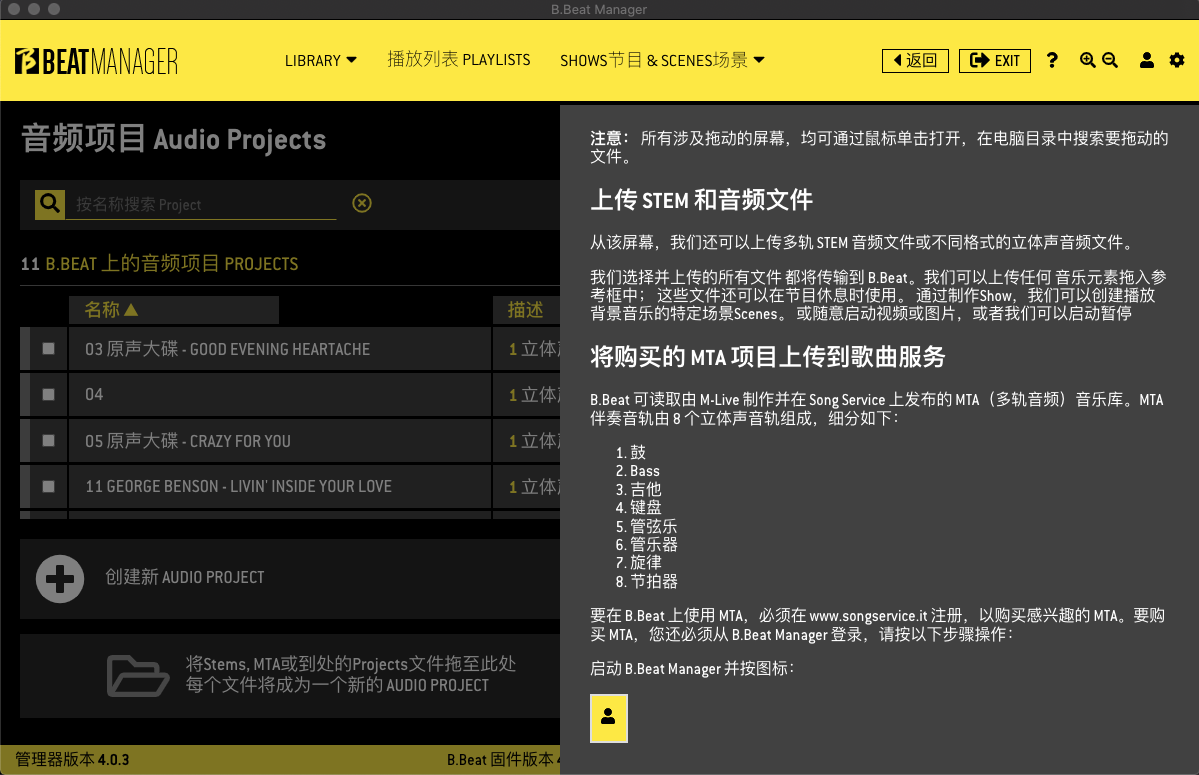Open the 播放列表 PLAYLISTS menu
The width and height of the screenshot is (1199, 775).
(x=459, y=60)
